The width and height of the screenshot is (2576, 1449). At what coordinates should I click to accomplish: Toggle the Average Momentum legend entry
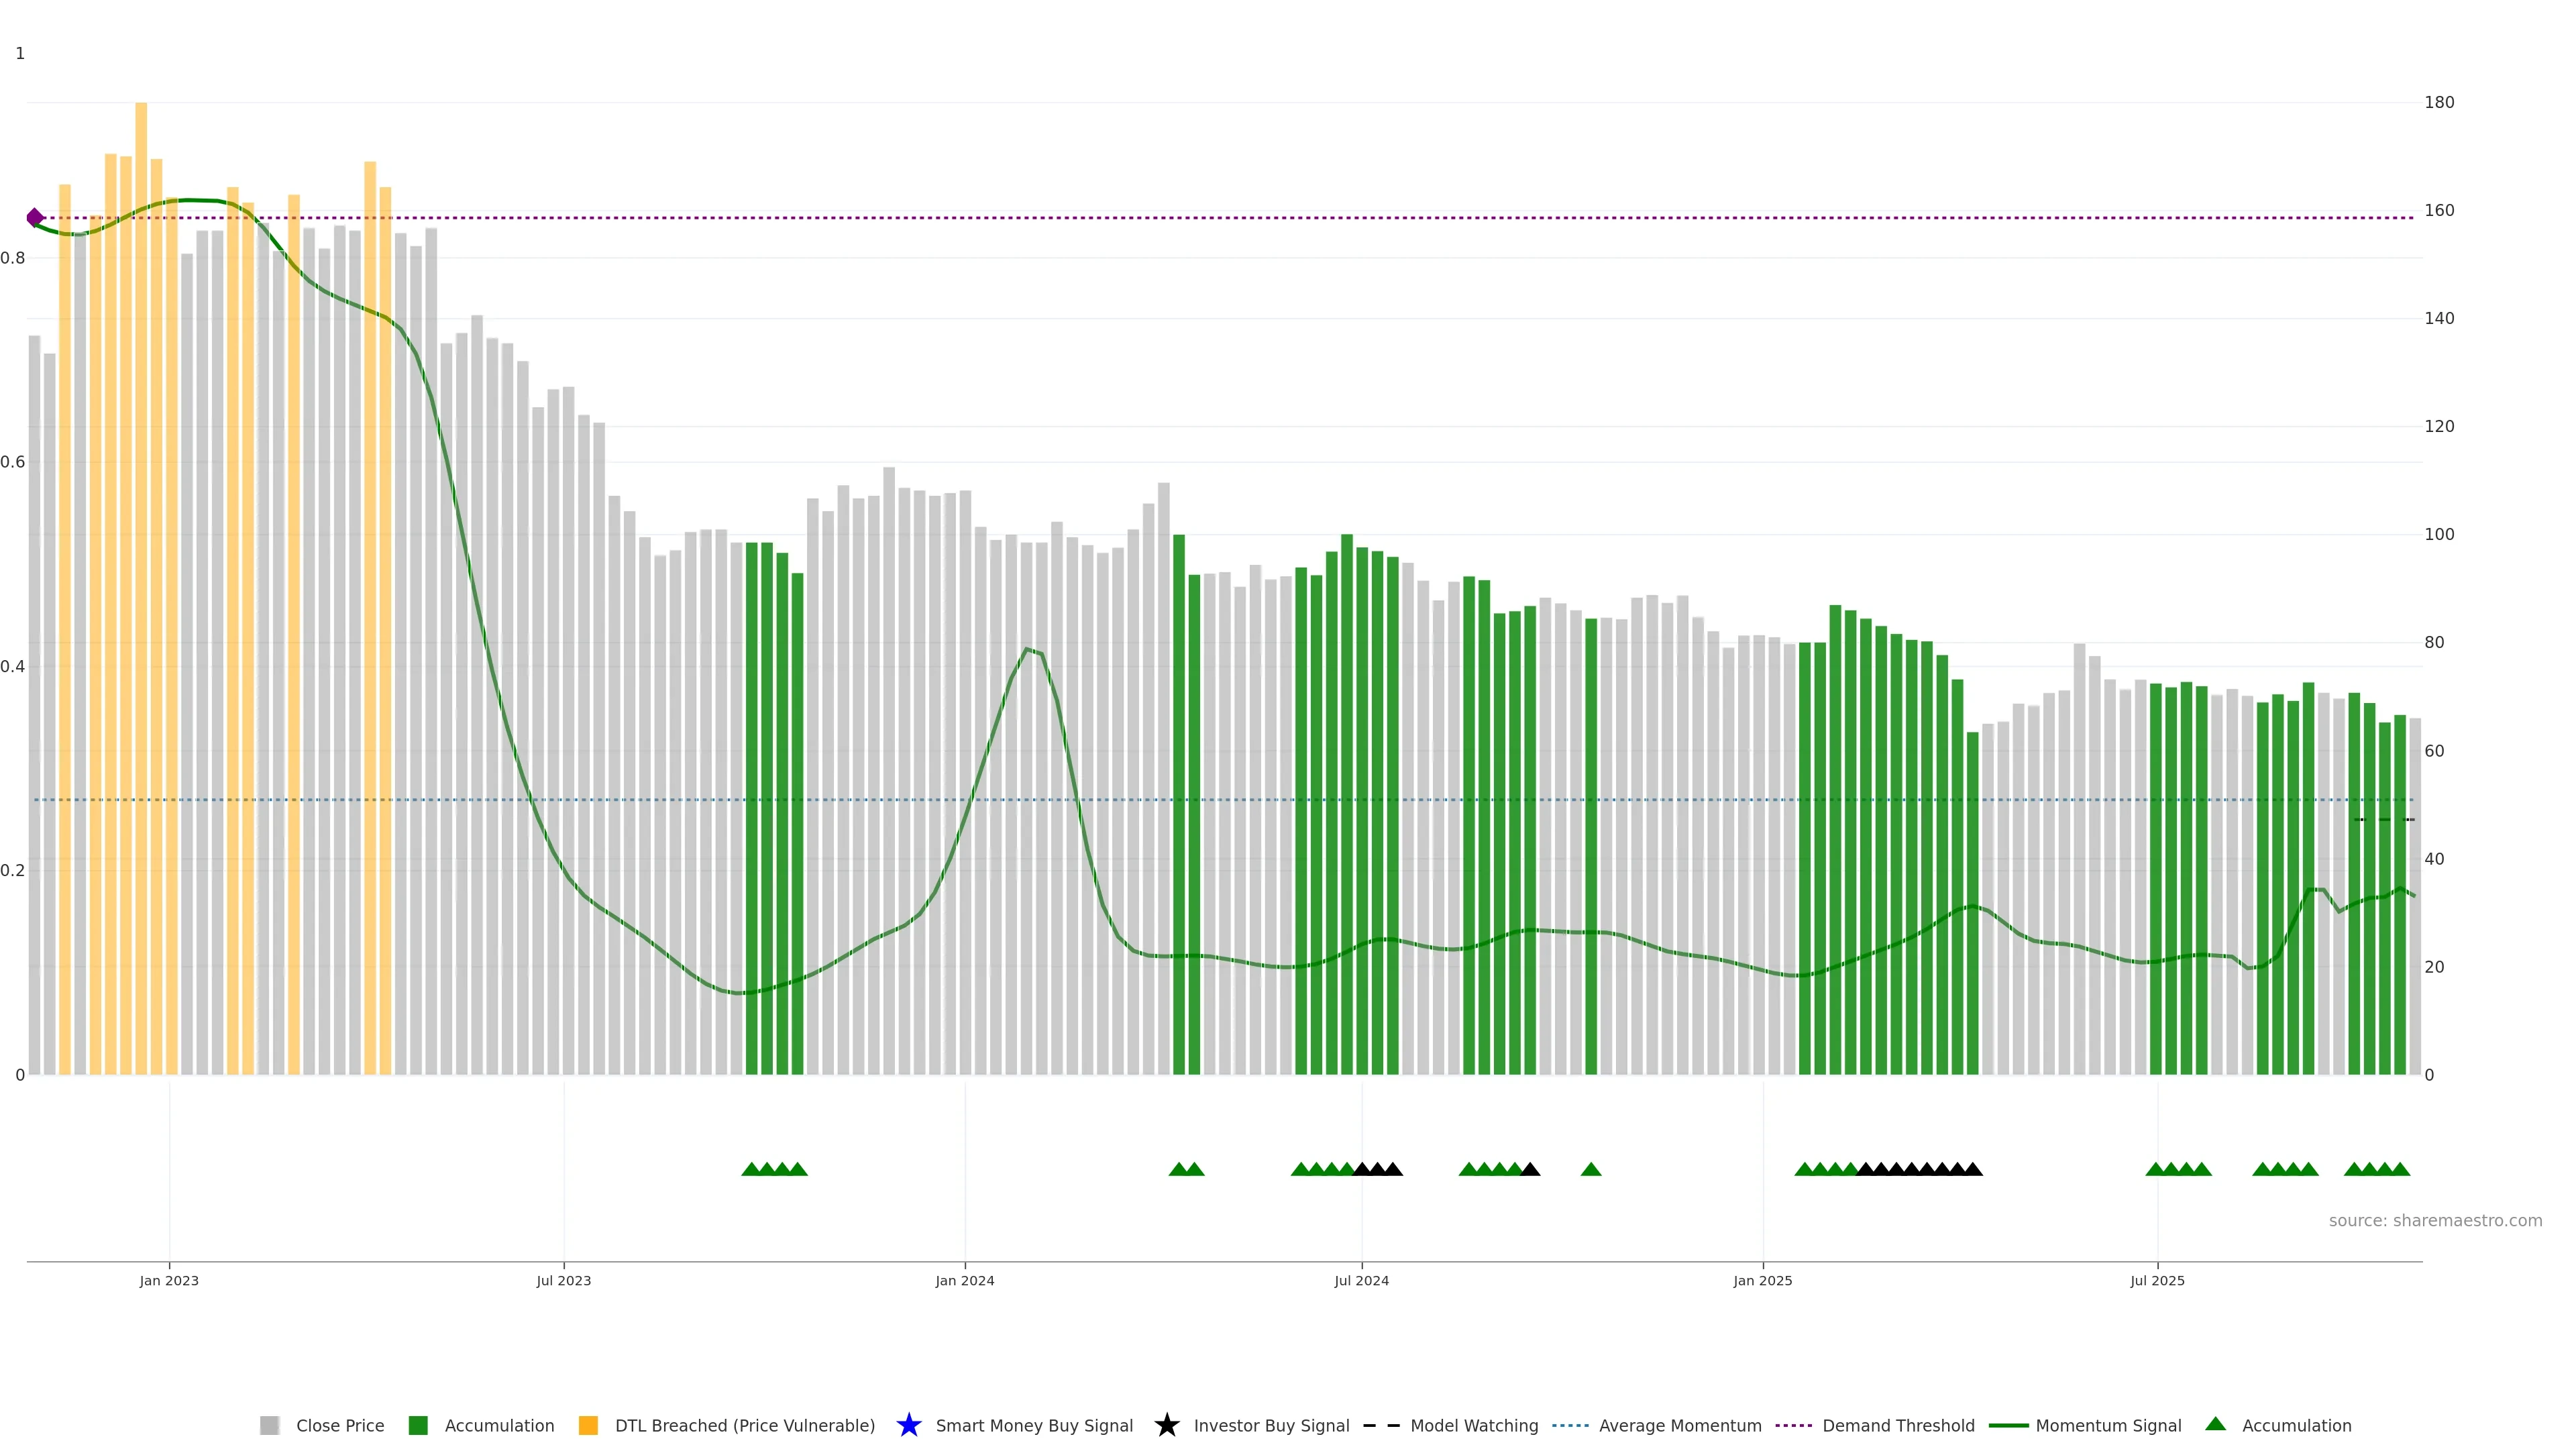[1680, 1425]
